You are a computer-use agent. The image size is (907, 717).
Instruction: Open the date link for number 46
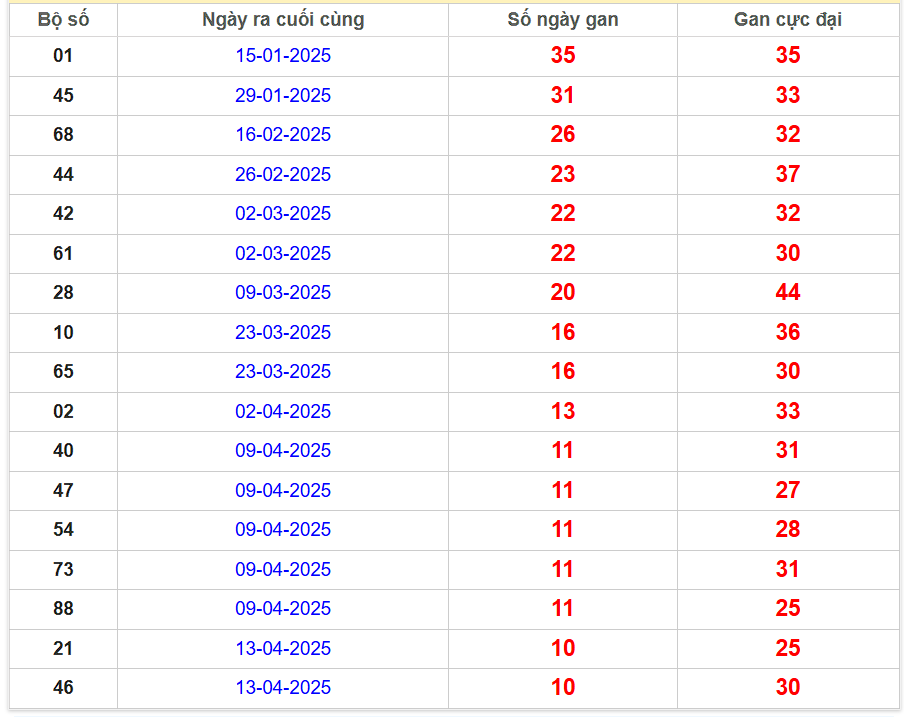click(283, 688)
